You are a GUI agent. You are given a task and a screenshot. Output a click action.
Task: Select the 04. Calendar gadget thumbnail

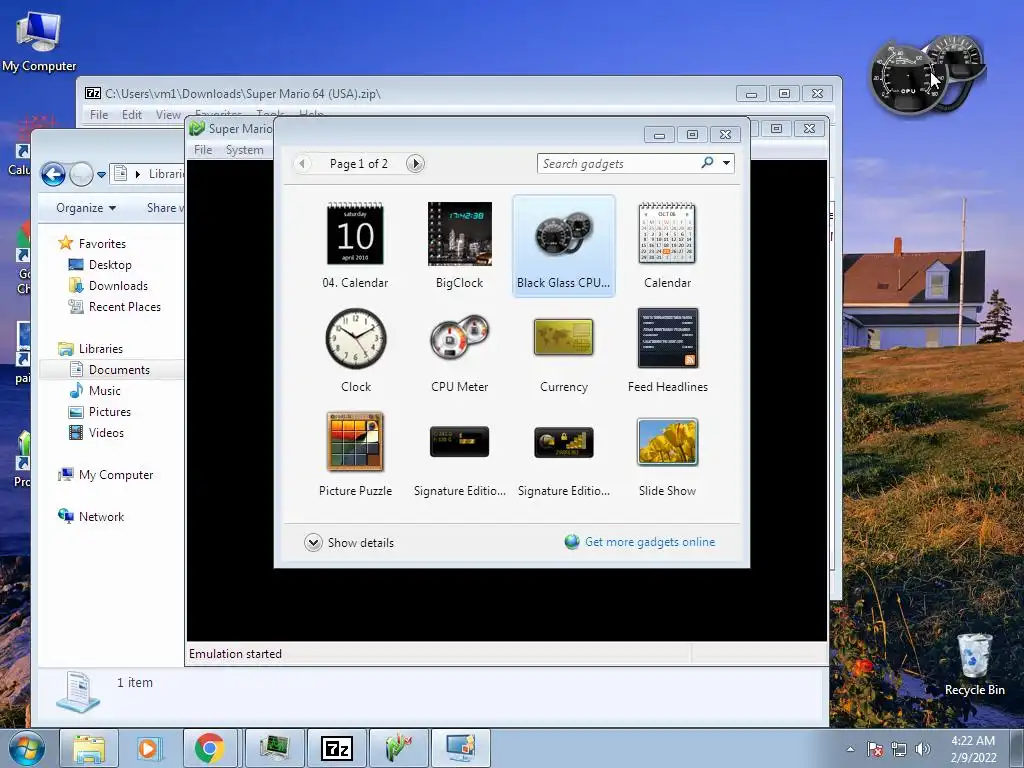coord(355,233)
